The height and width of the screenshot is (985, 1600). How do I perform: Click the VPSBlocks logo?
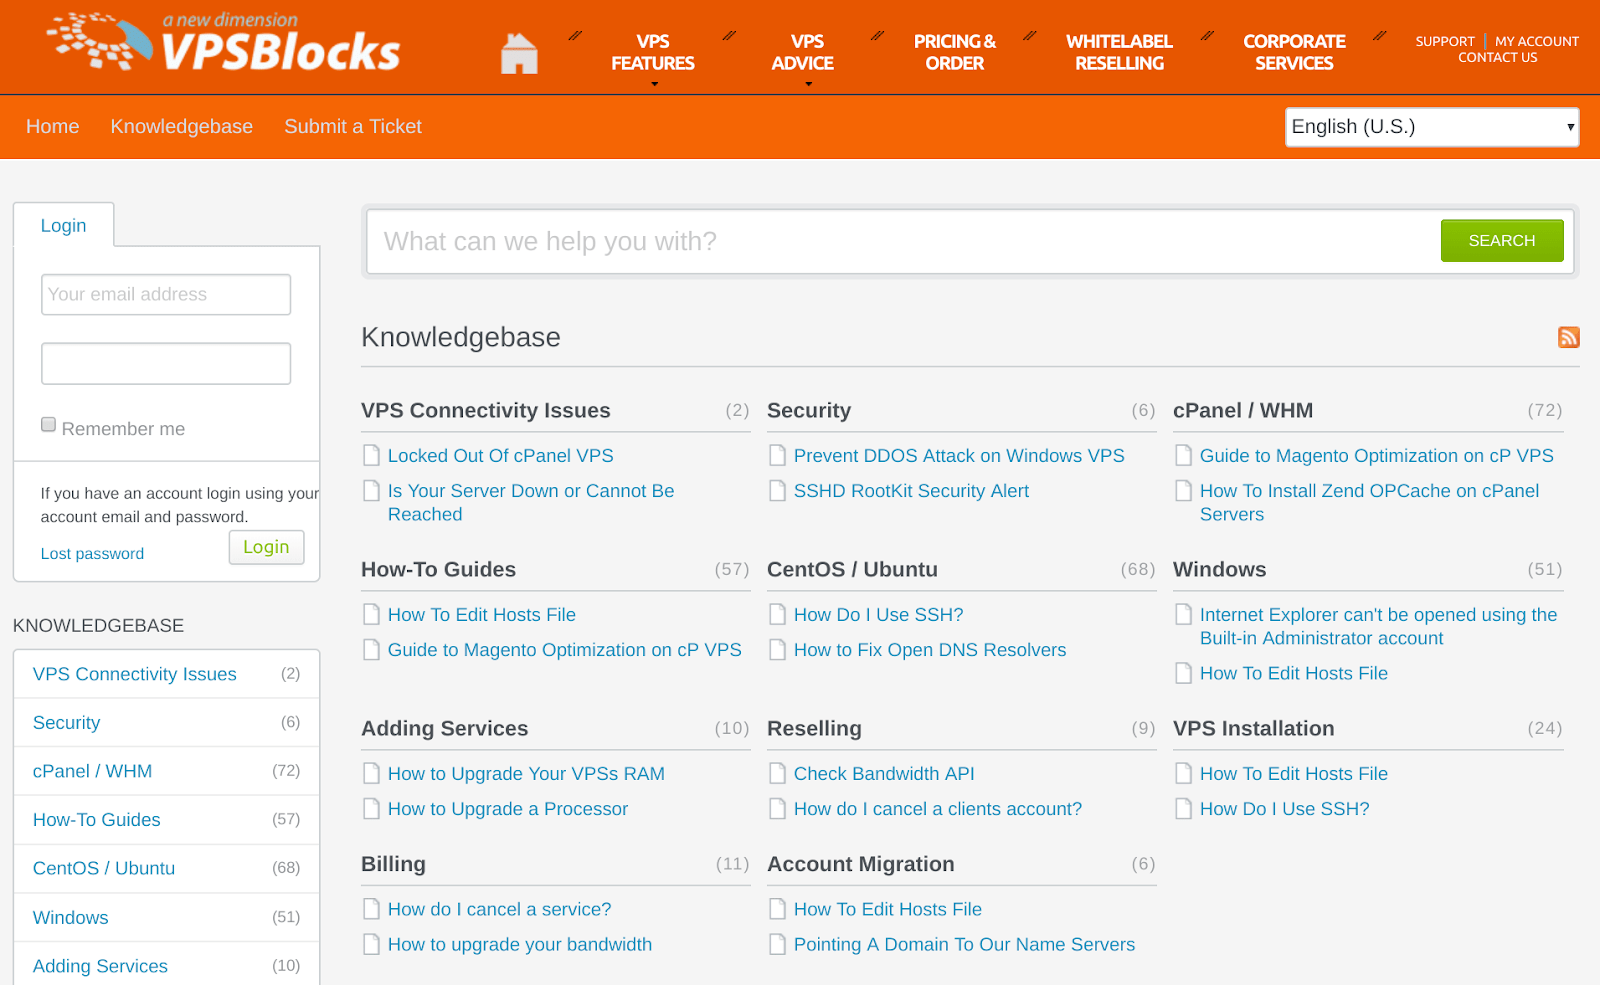224,43
